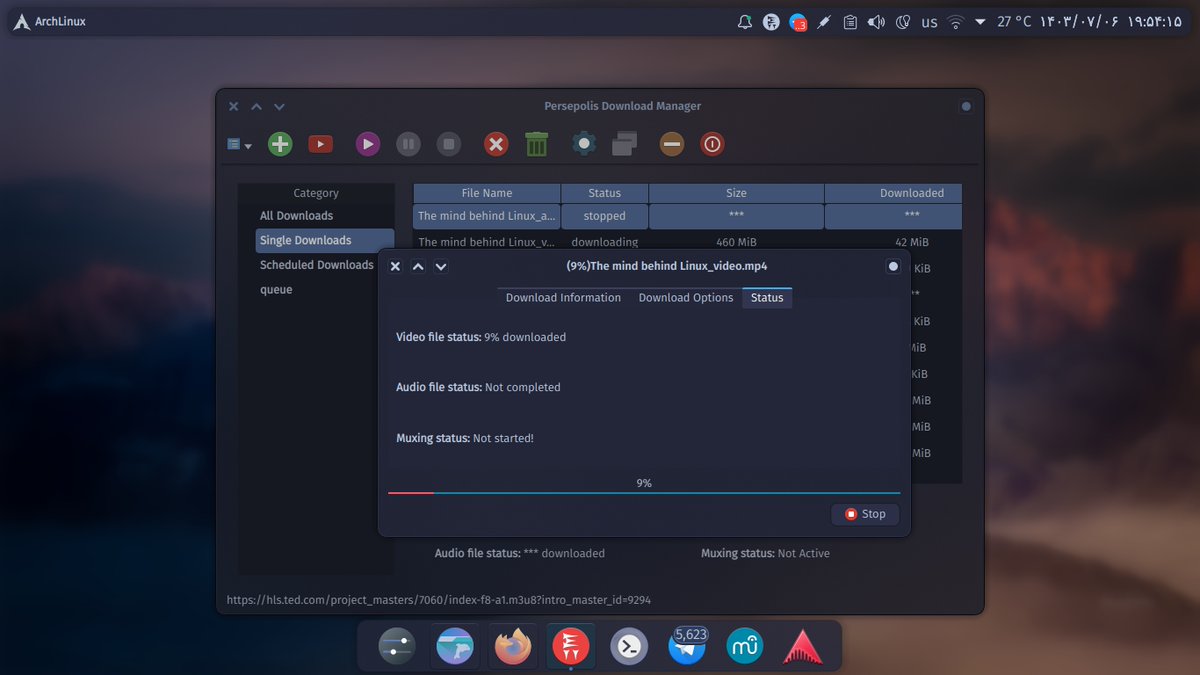Click the Persepolis tray icon in top panel
The image size is (1200, 675).
coord(771,21)
